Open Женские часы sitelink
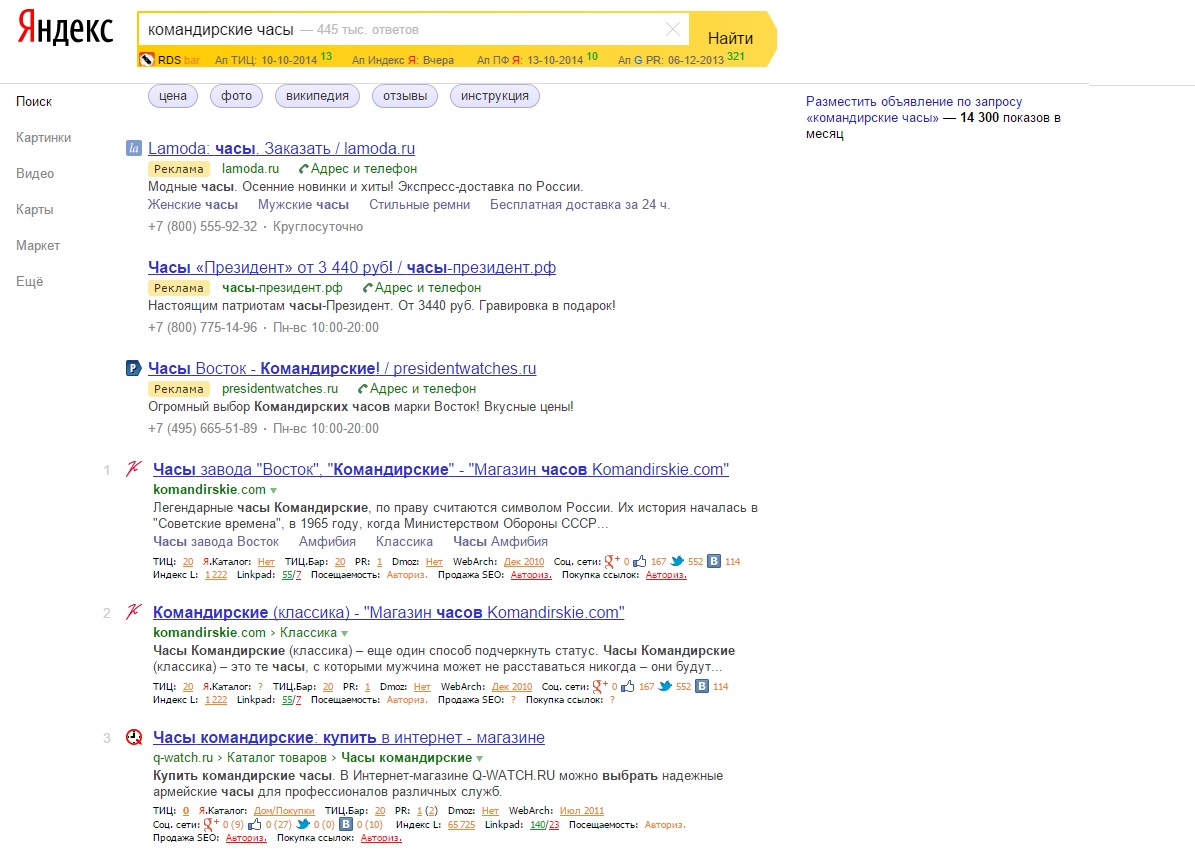The image size is (1195, 859). tap(193, 204)
